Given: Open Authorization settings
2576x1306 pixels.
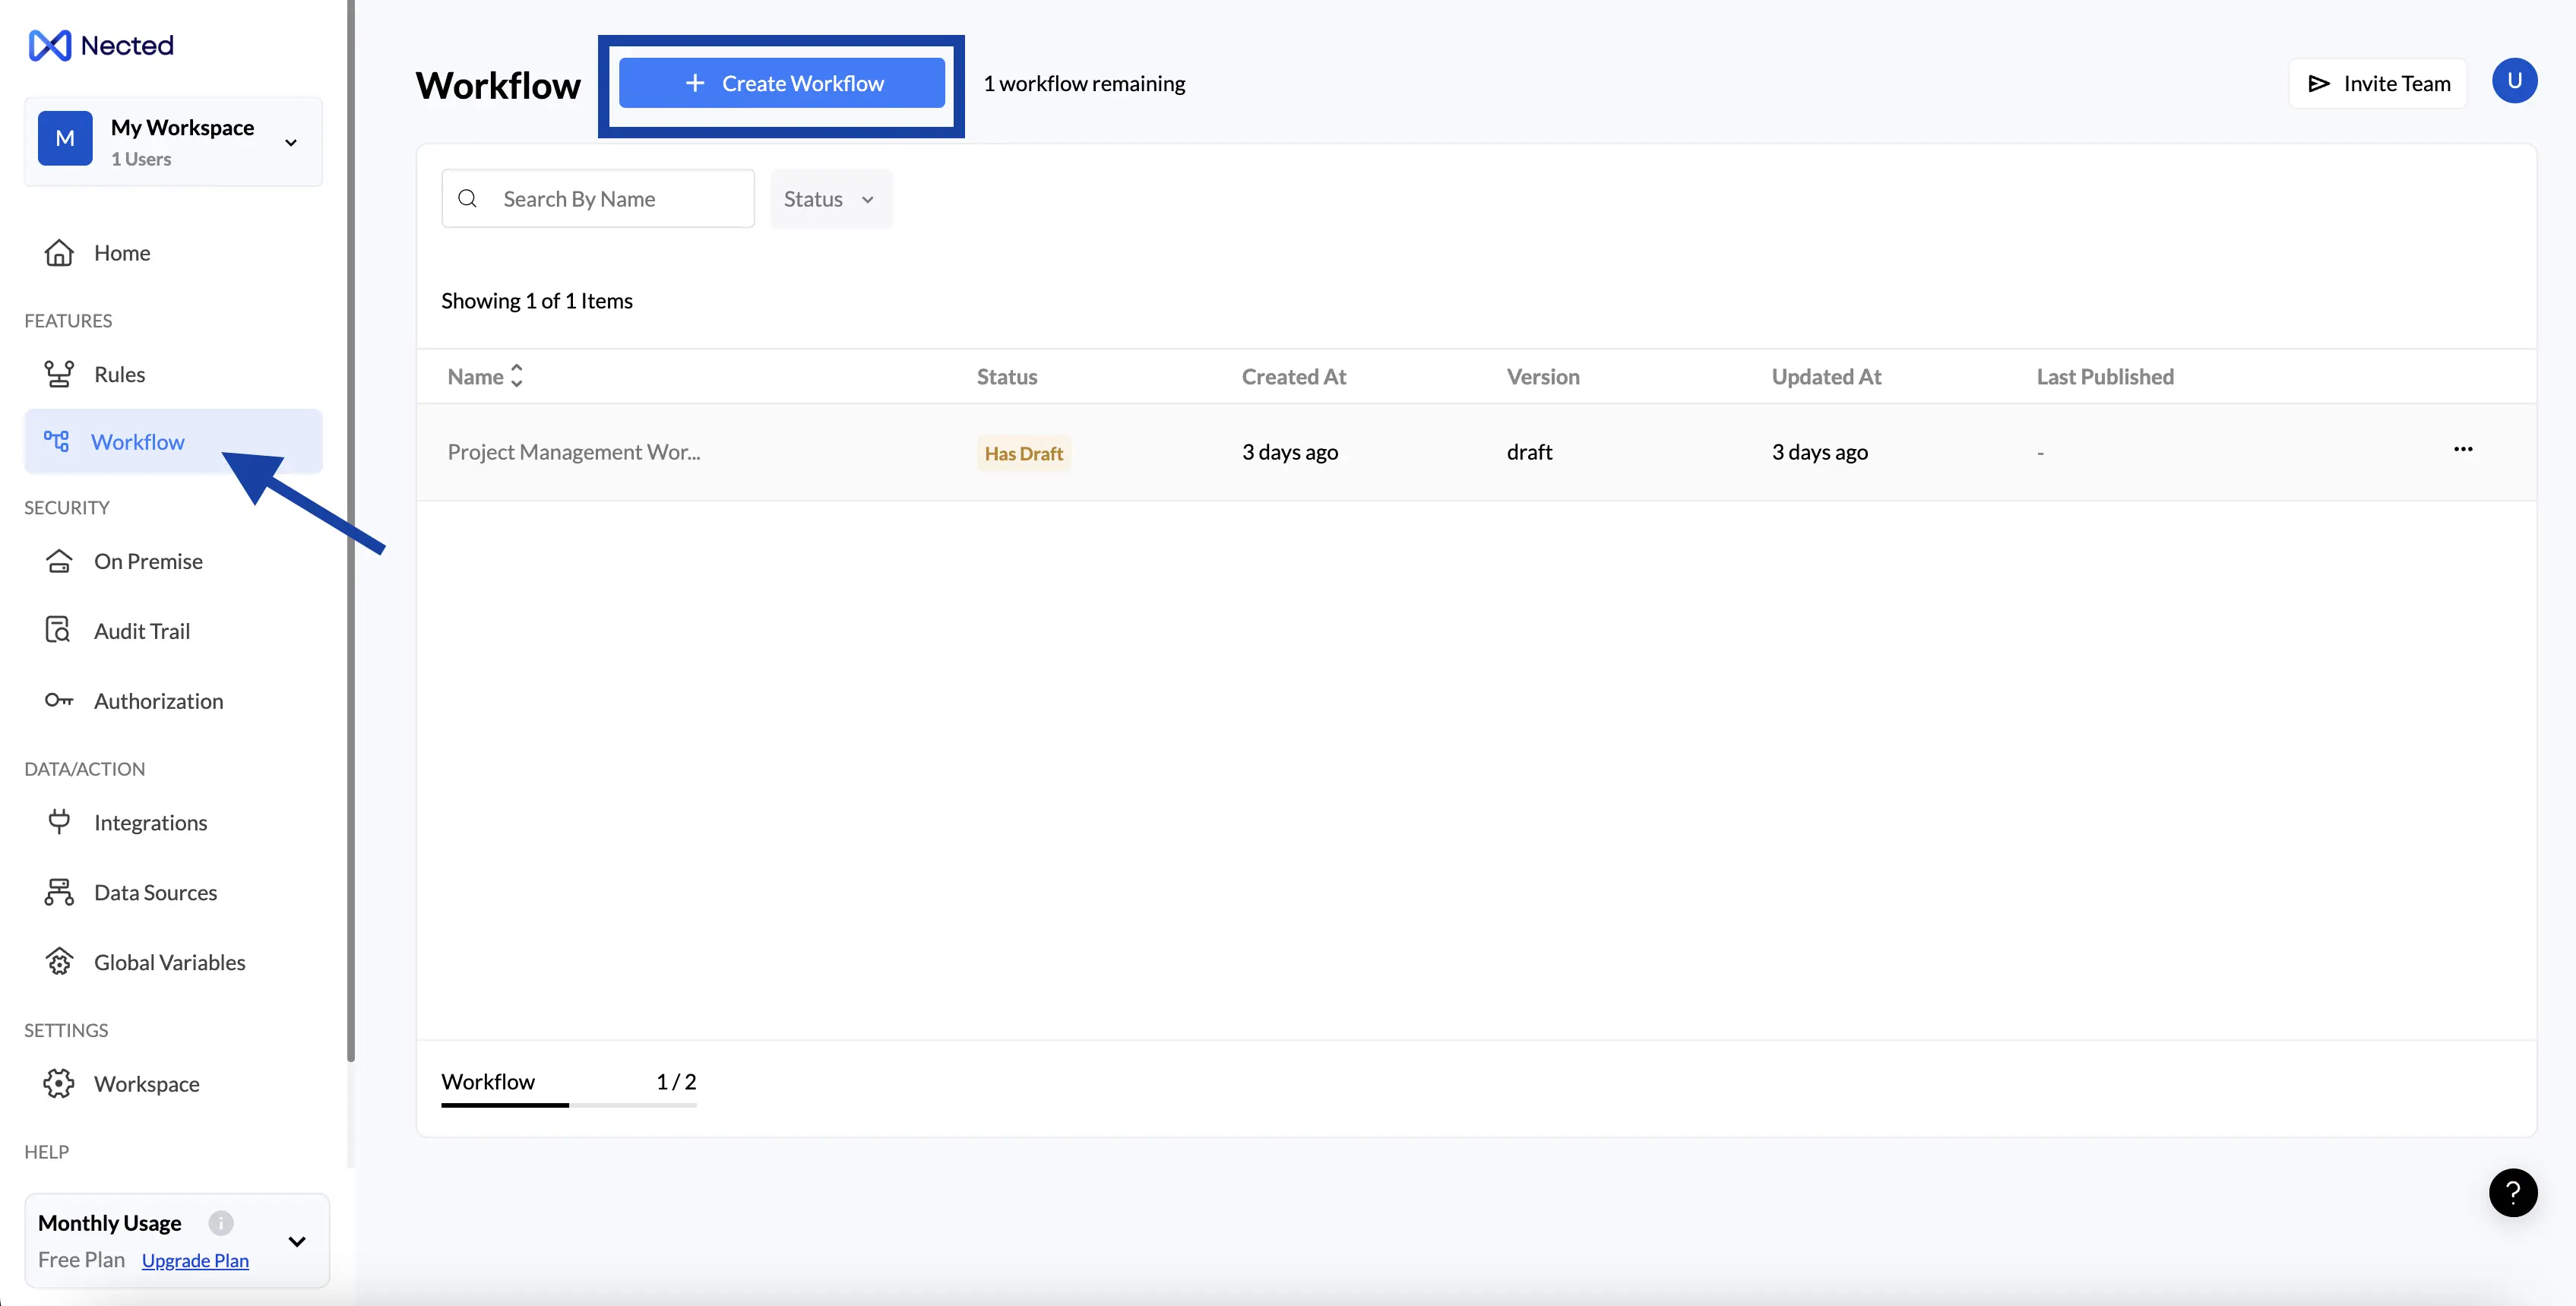Looking at the screenshot, I should pyautogui.click(x=158, y=701).
